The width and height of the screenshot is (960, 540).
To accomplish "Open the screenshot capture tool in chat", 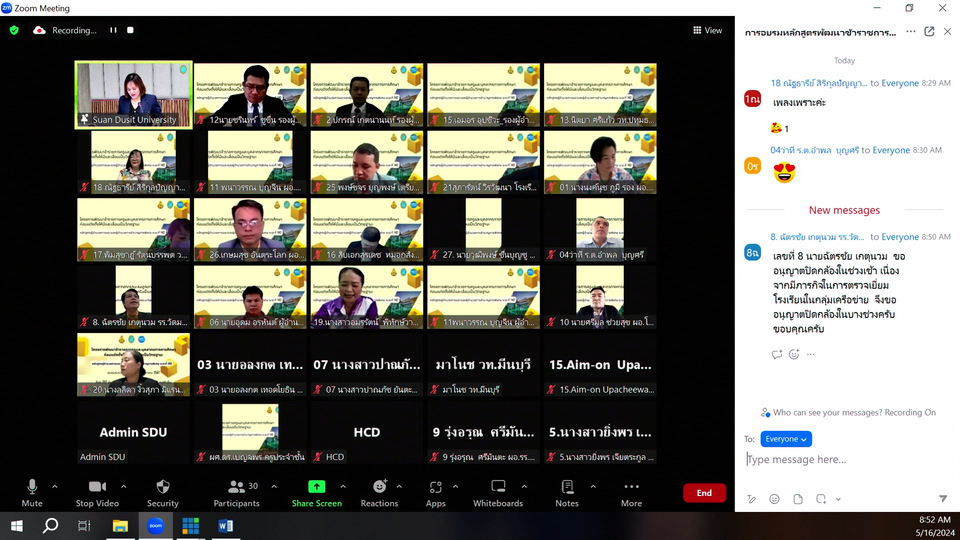I will click(x=821, y=499).
